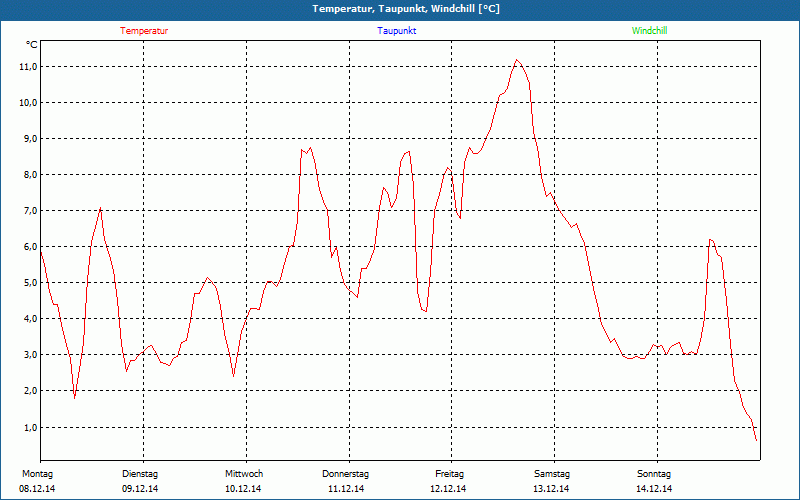Viewport: 800px width, 500px height.
Task: Select the blue Taupunkt legend label
Action: pos(396,31)
